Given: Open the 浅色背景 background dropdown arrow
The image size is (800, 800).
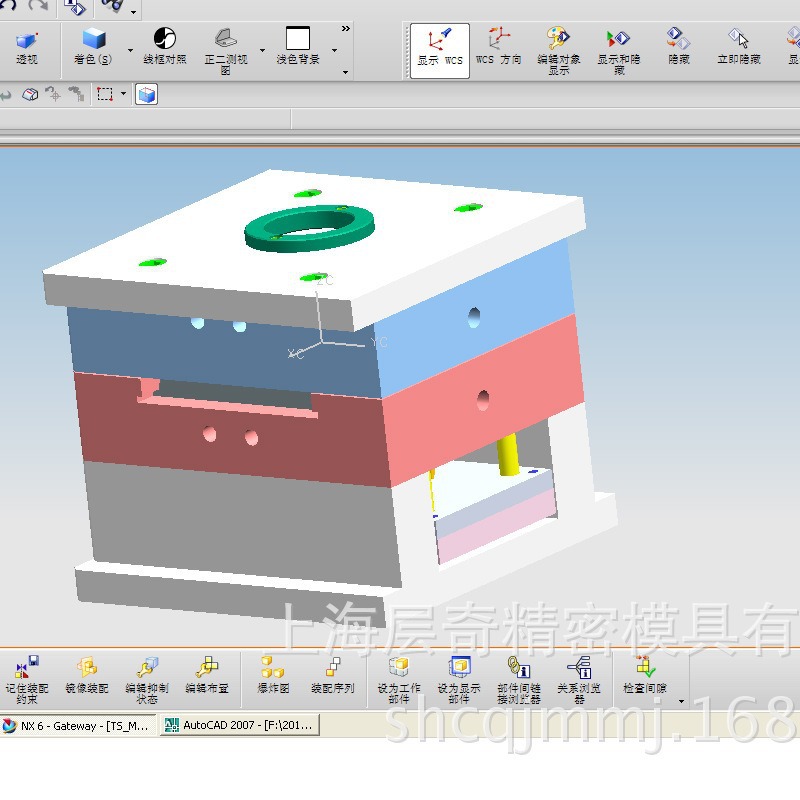Looking at the screenshot, I should tap(334, 51).
